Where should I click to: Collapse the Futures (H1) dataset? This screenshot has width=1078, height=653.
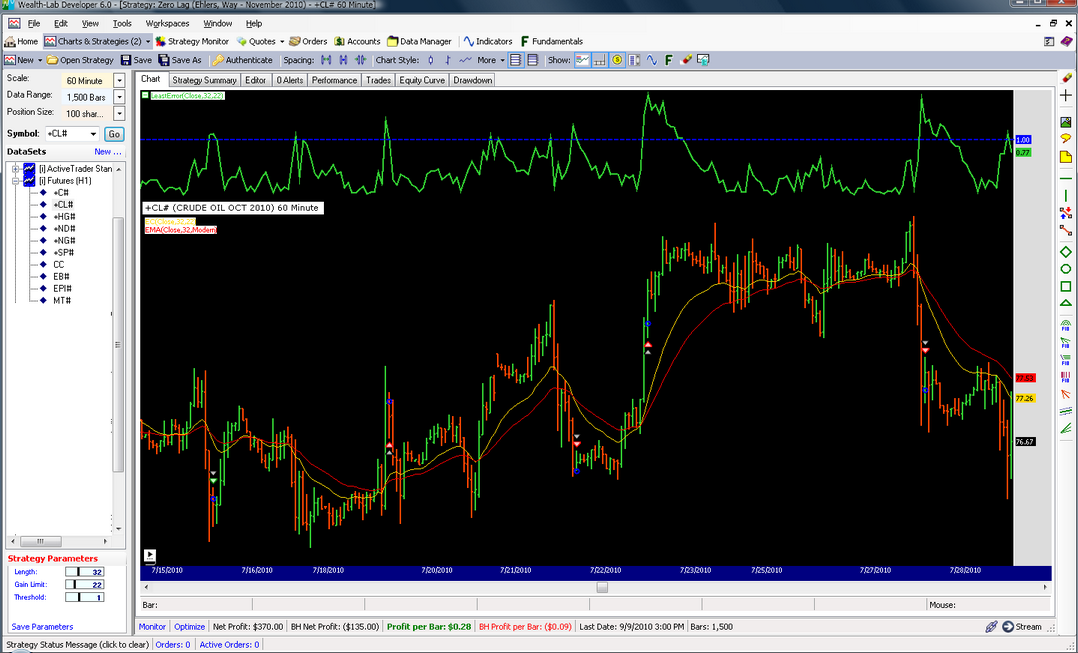pyautogui.click(x=16, y=181)
